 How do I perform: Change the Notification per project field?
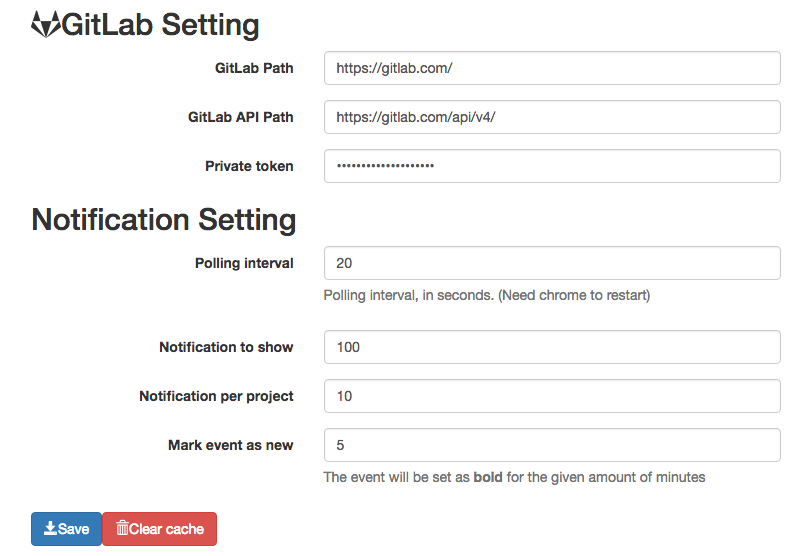click(x=552, y=396)
